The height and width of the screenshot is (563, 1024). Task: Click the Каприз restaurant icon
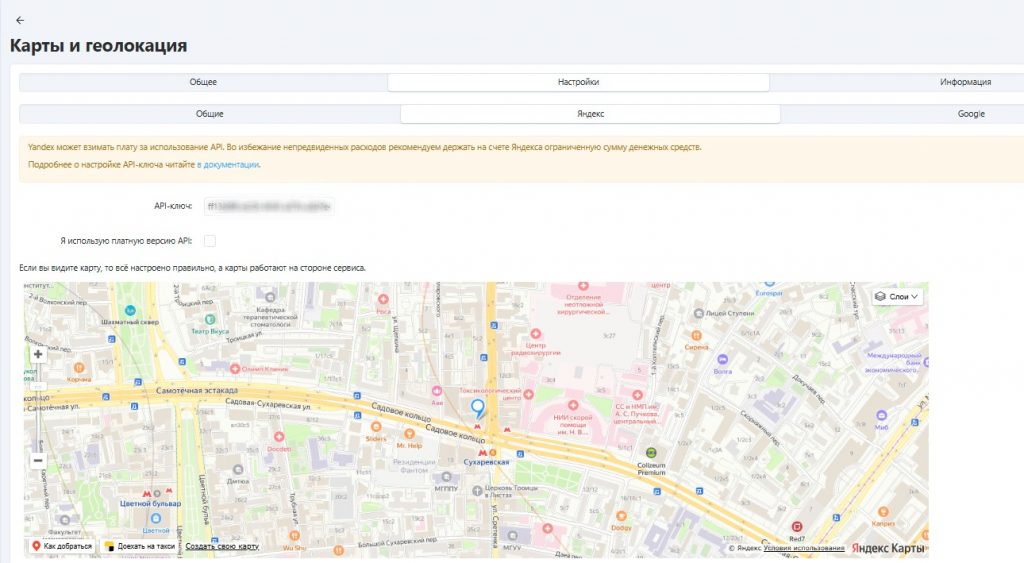click(x=883, y=512)
